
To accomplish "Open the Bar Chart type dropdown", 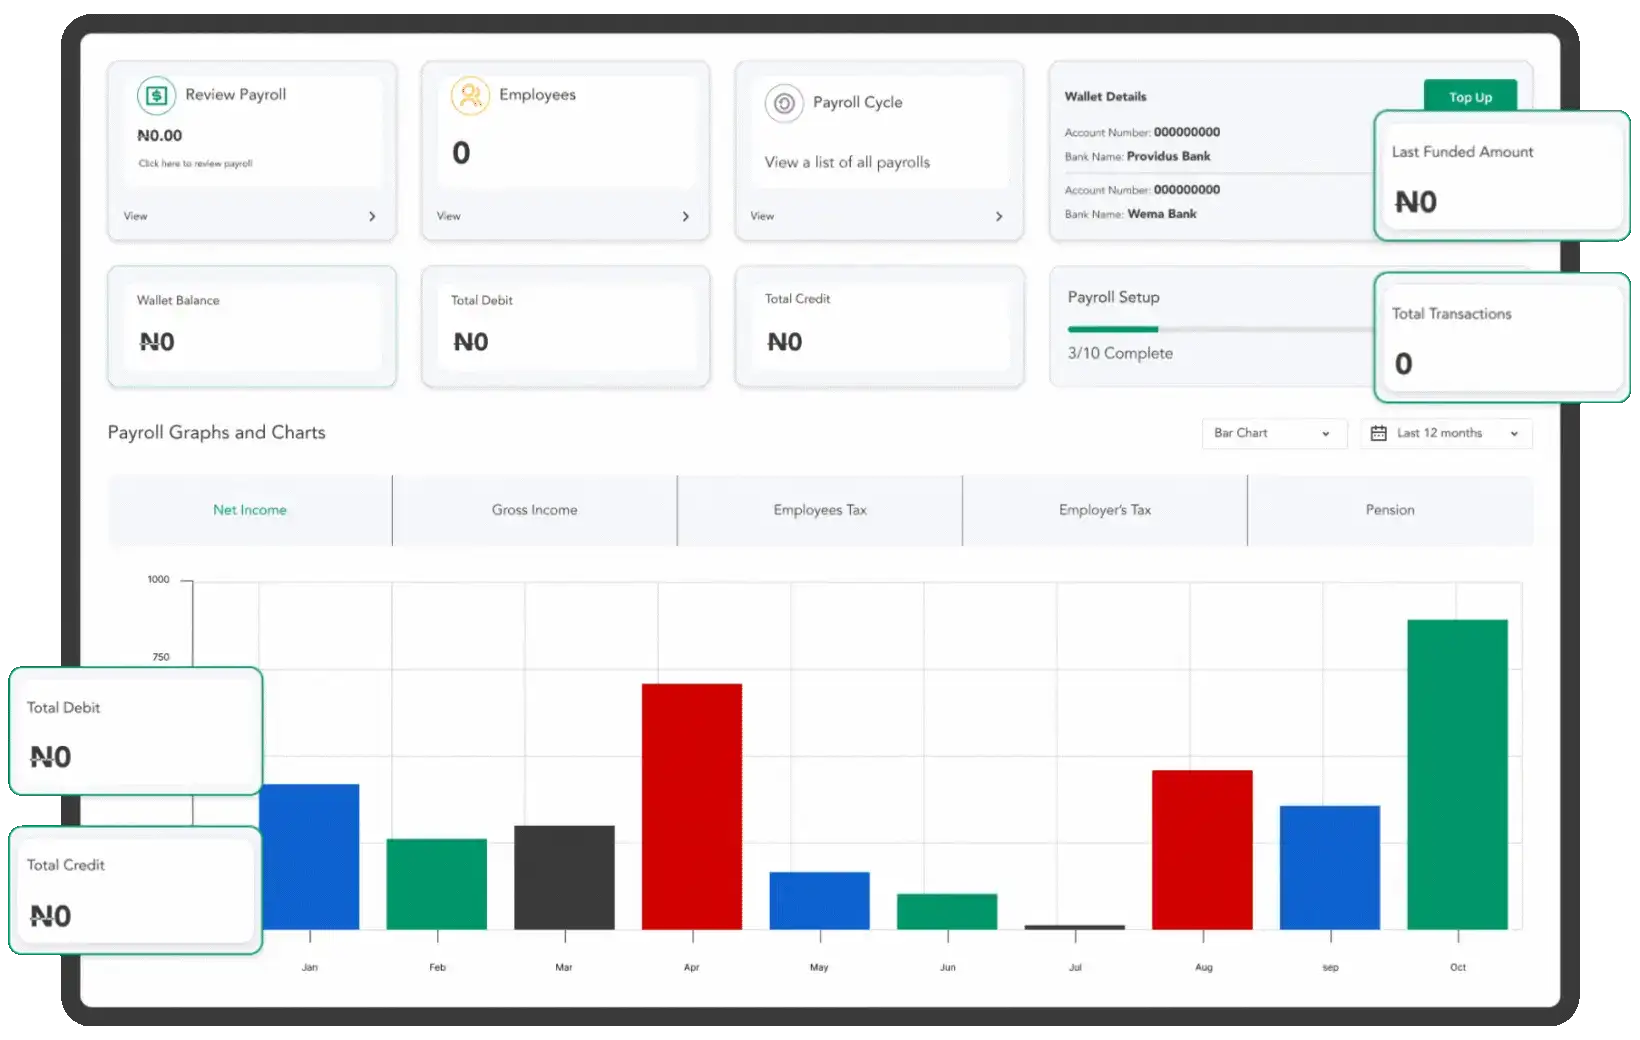I will pyautogui.click(x=1272, y=433).
